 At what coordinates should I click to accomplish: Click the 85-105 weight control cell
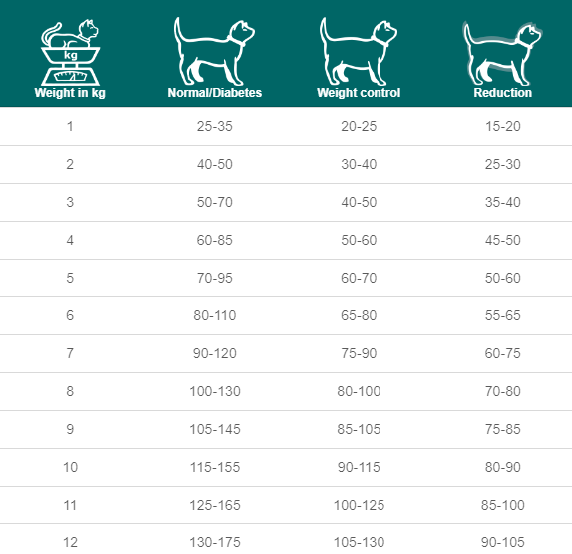pos(359,429)
